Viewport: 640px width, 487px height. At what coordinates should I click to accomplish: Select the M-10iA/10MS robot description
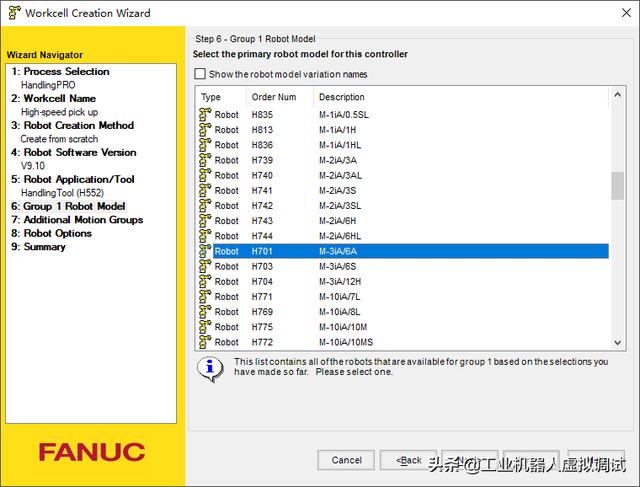pyautogui.click(x=346, y=342)
